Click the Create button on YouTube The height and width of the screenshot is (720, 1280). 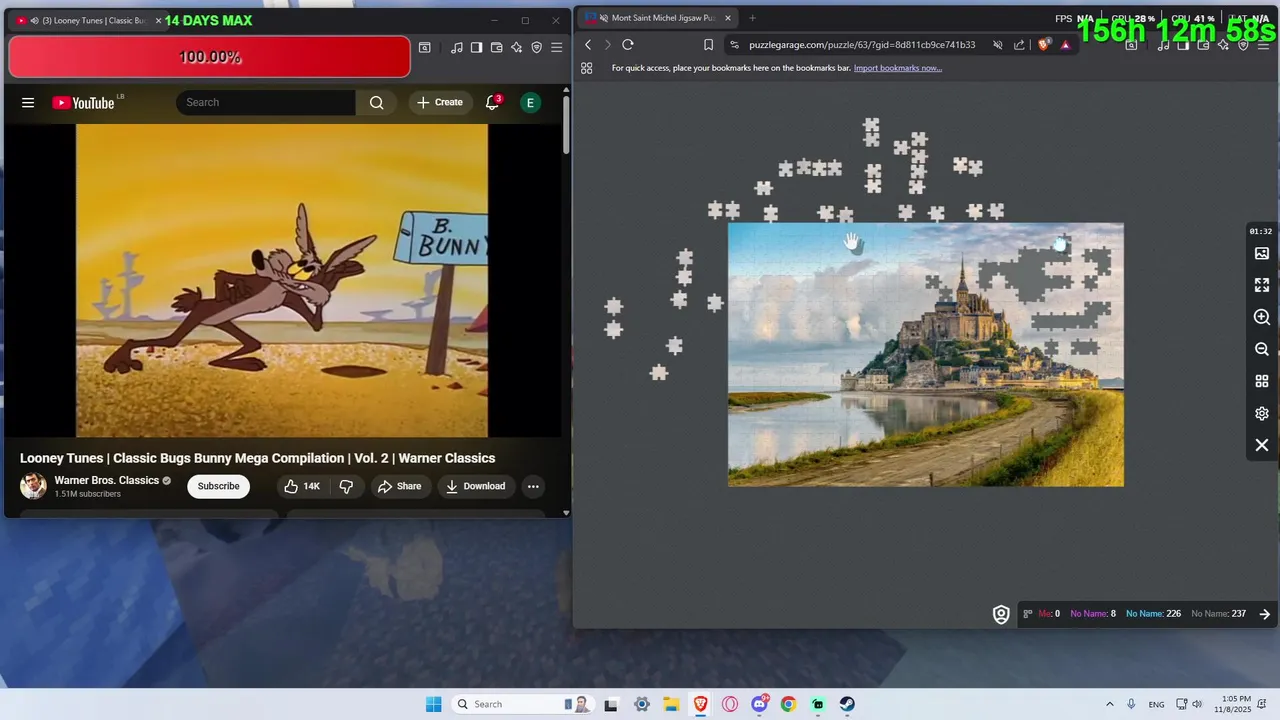click(x=440, y=102)
